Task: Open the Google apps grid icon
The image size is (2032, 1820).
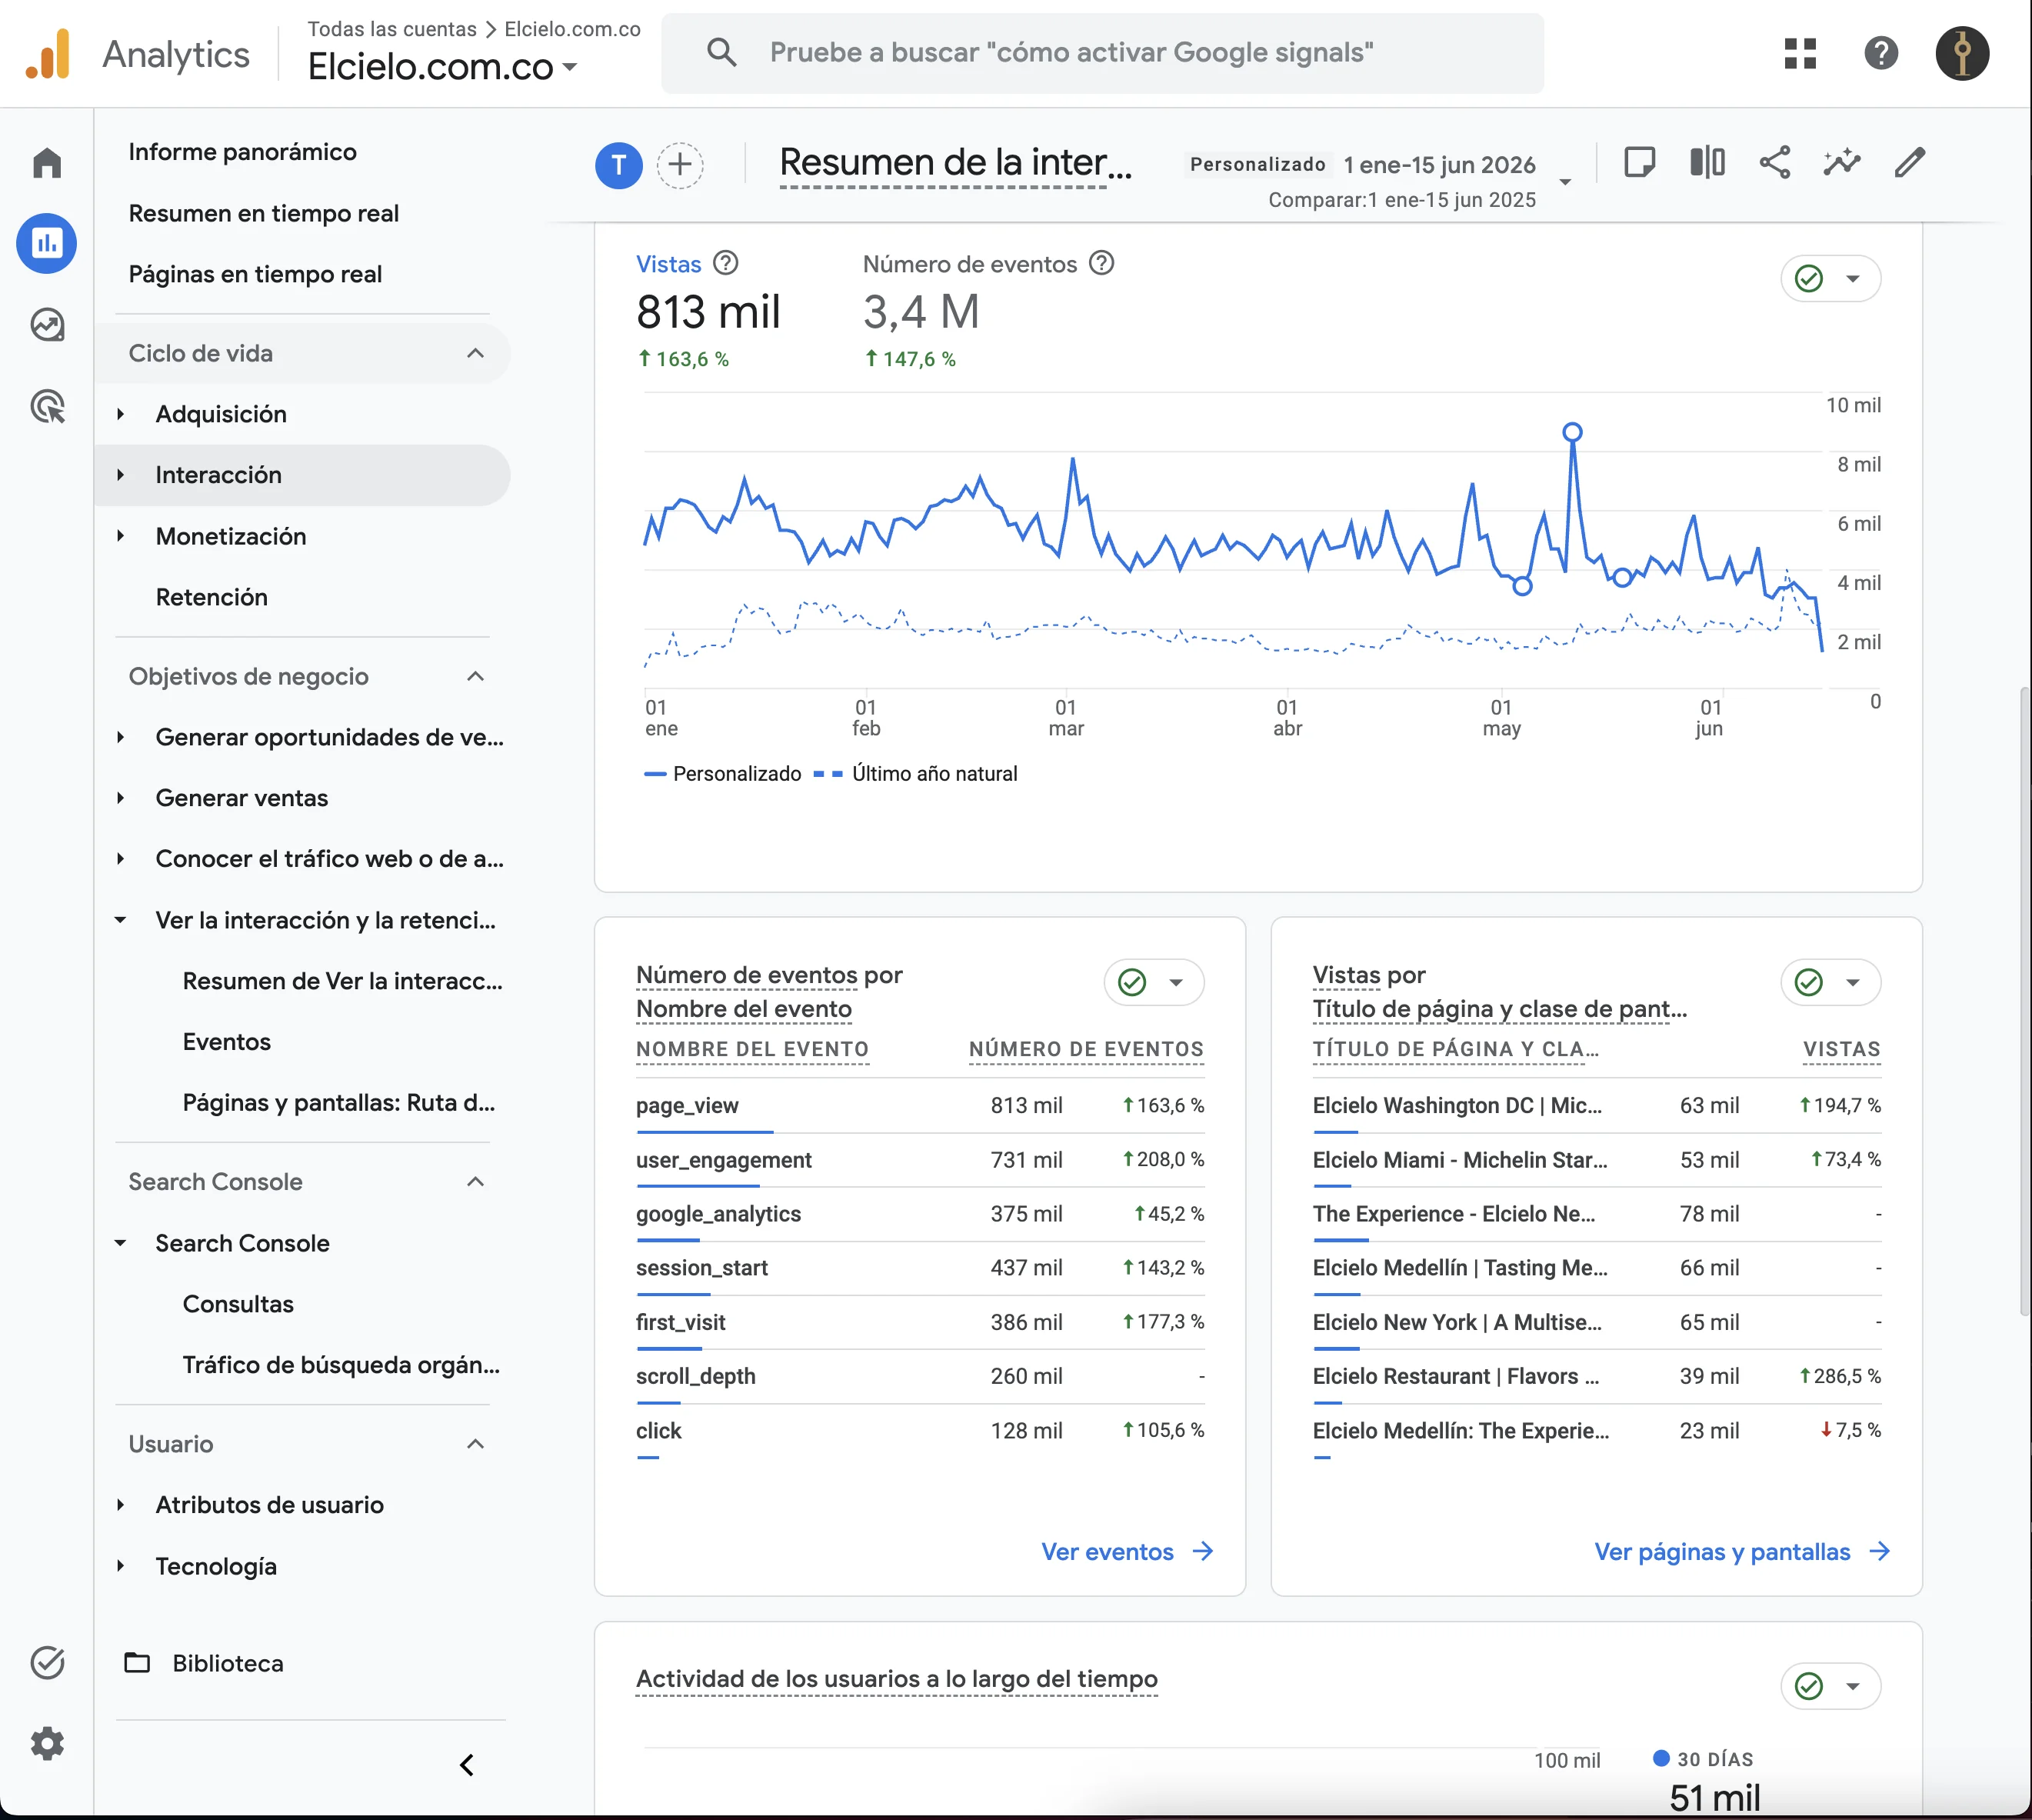Action: point(1800,53)
